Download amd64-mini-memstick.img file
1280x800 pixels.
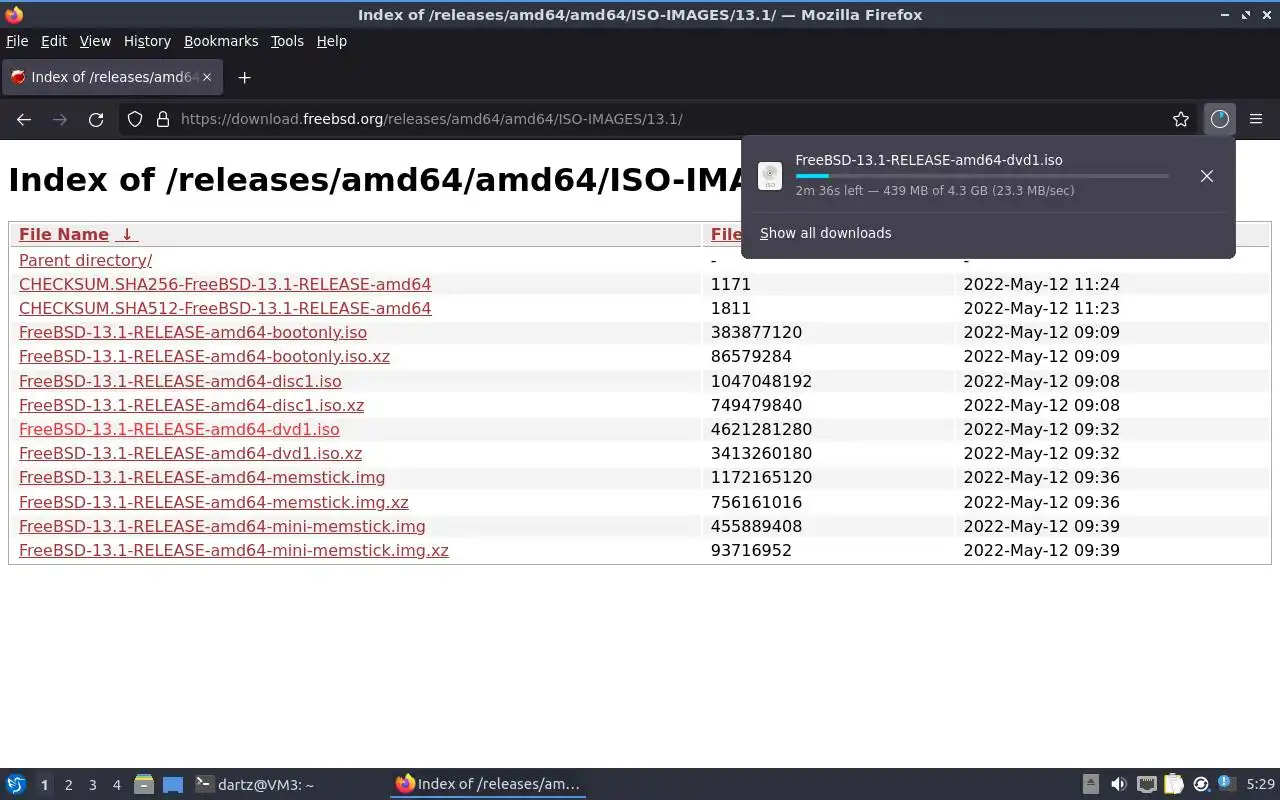[x=222, y=526]
